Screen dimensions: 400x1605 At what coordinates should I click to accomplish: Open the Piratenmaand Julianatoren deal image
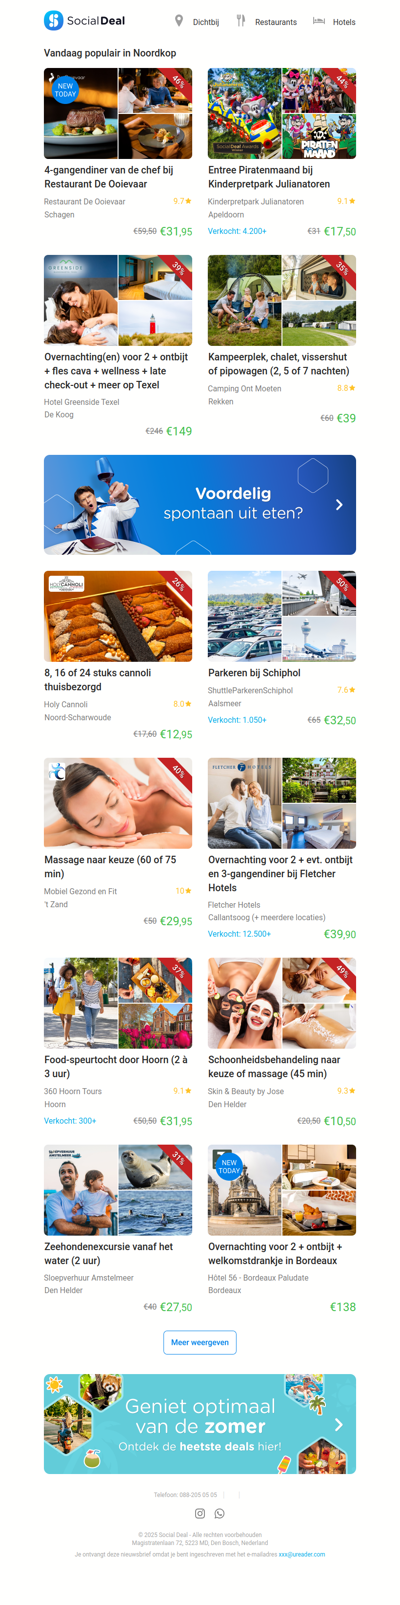pyautogui.click(x=282, y=113)
